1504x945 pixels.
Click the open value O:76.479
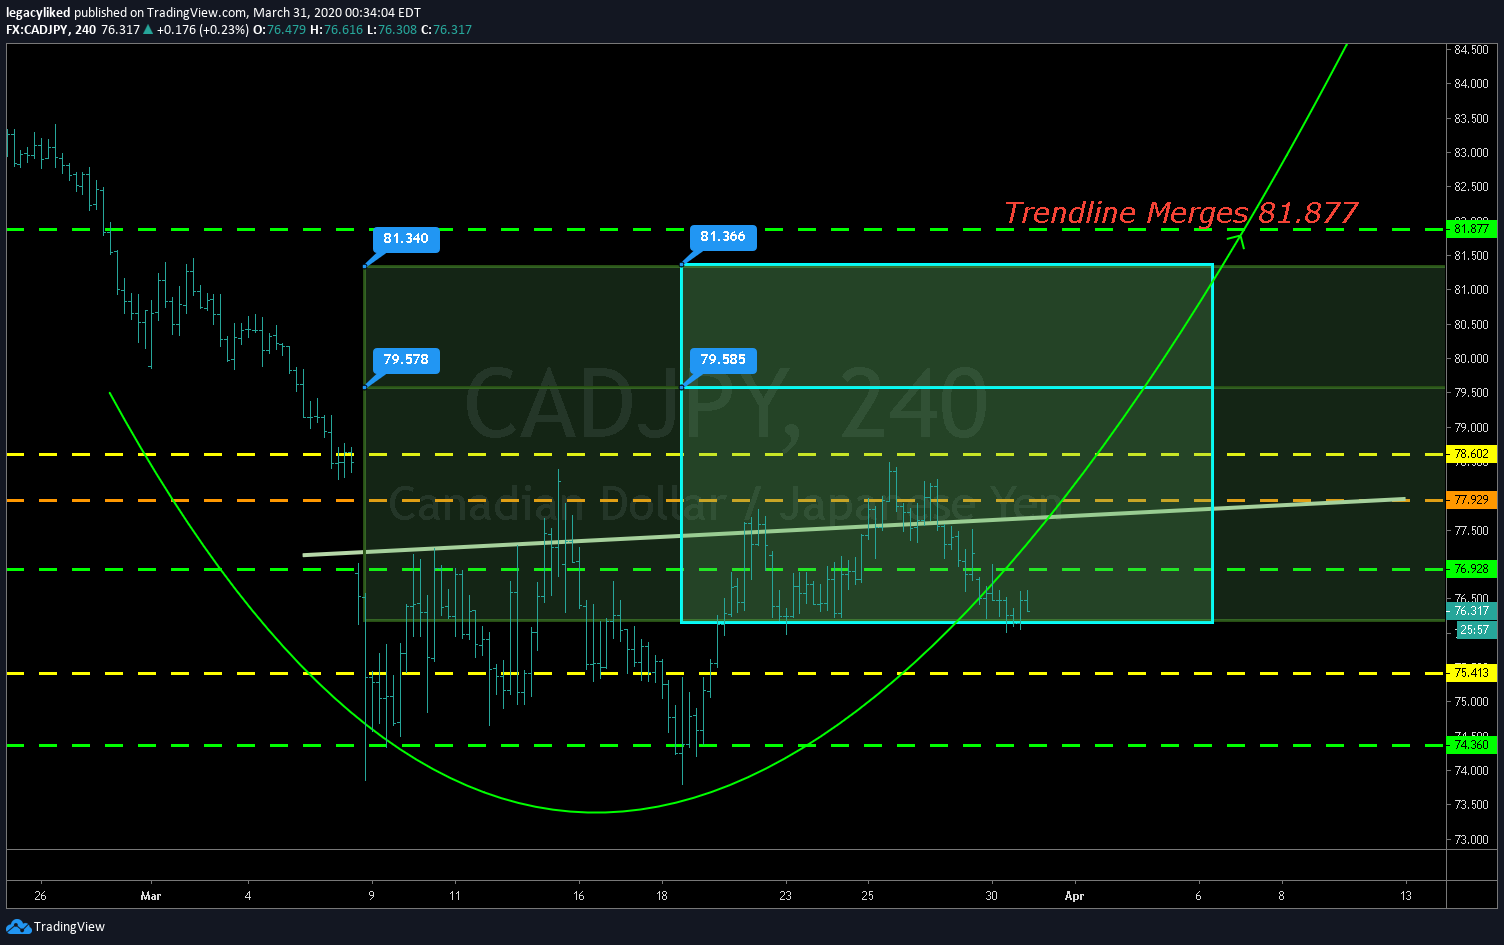(279, 30)
